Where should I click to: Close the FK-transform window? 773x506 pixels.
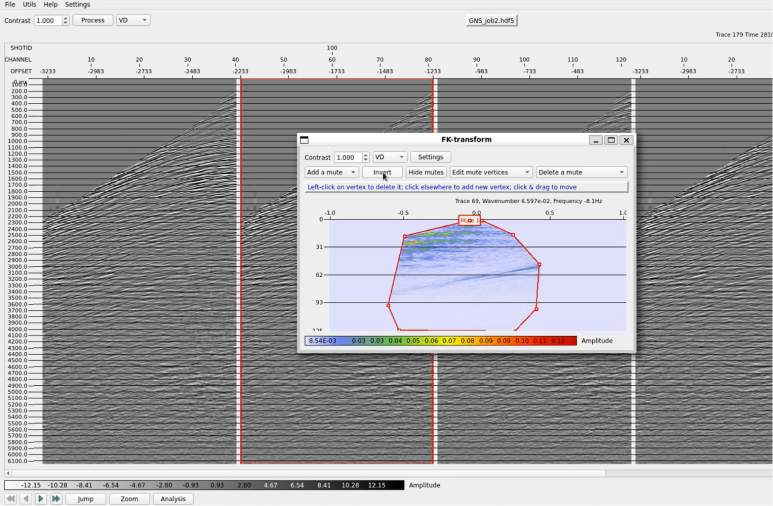626,140
